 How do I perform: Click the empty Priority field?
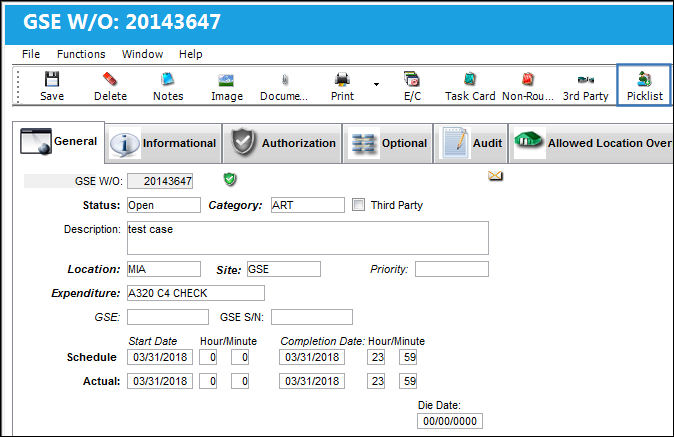pyautogui.click(x=452, y=269)
